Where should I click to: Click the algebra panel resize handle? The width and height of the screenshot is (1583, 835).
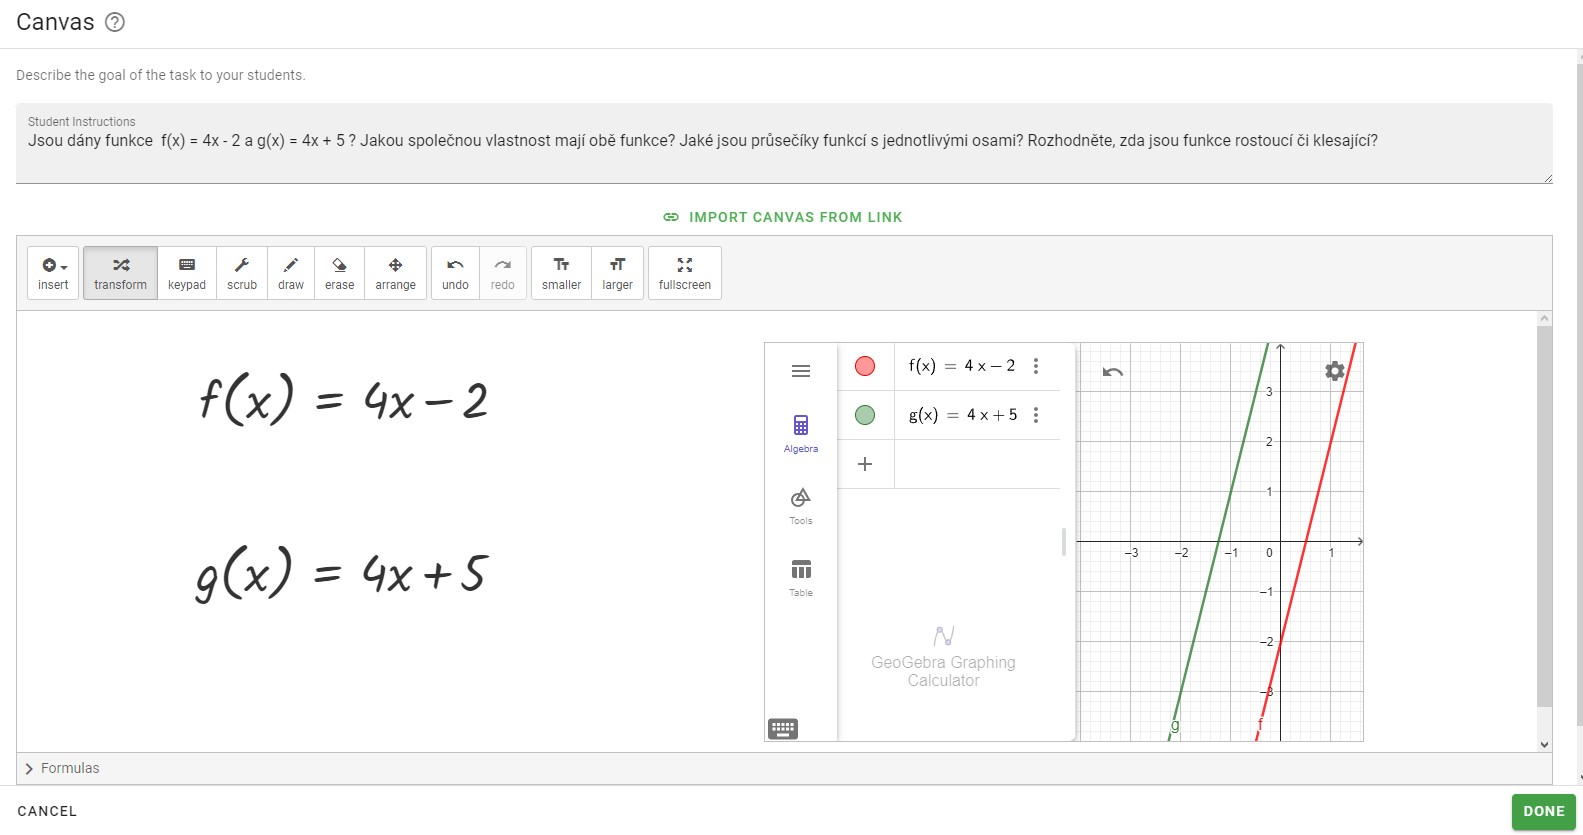[x=1064, y=541]
